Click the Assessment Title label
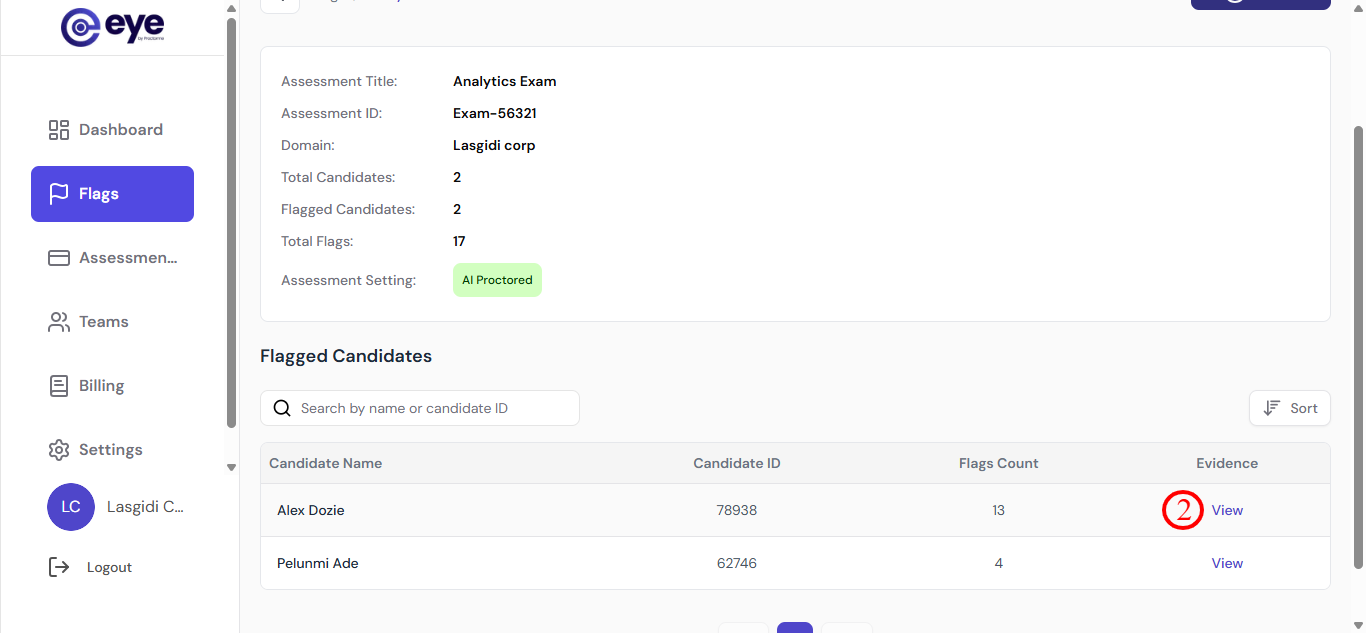 click(339, 81)
